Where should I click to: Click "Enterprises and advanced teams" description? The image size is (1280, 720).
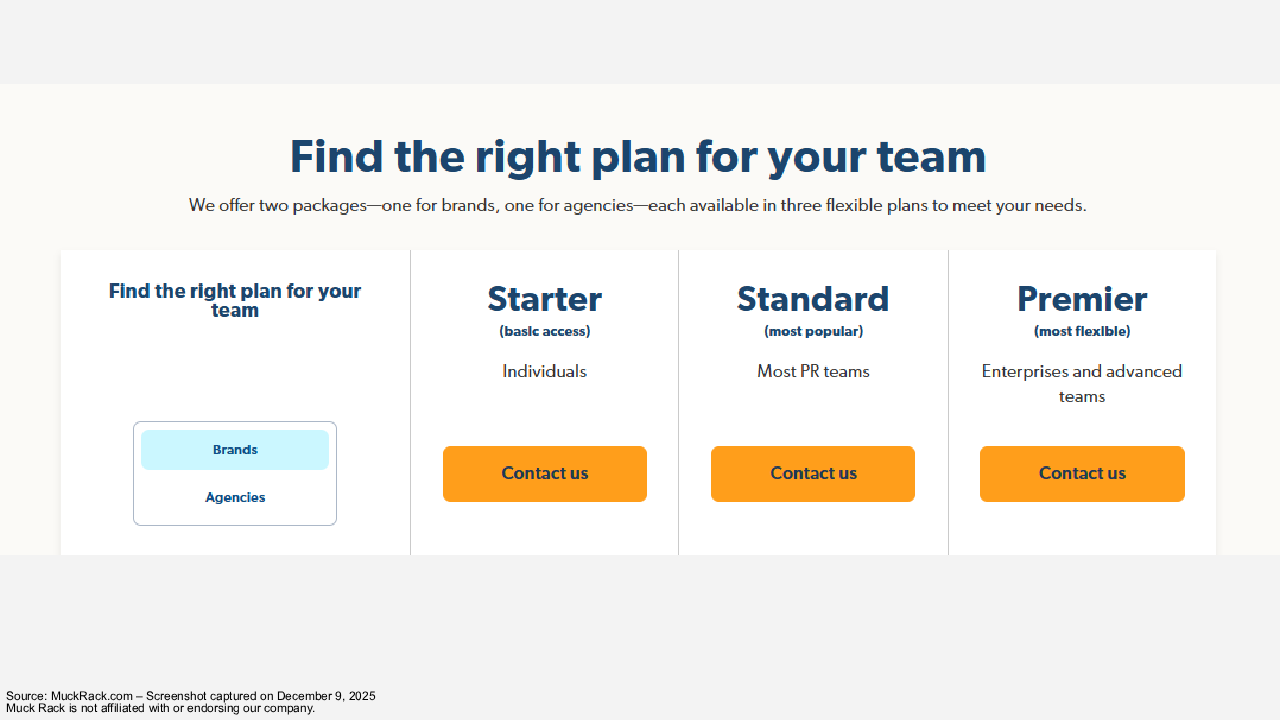1082,384
